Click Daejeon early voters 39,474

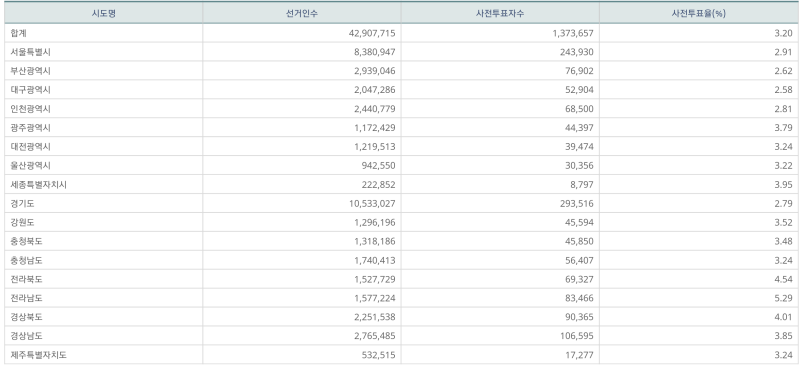(x=579, y=146)
